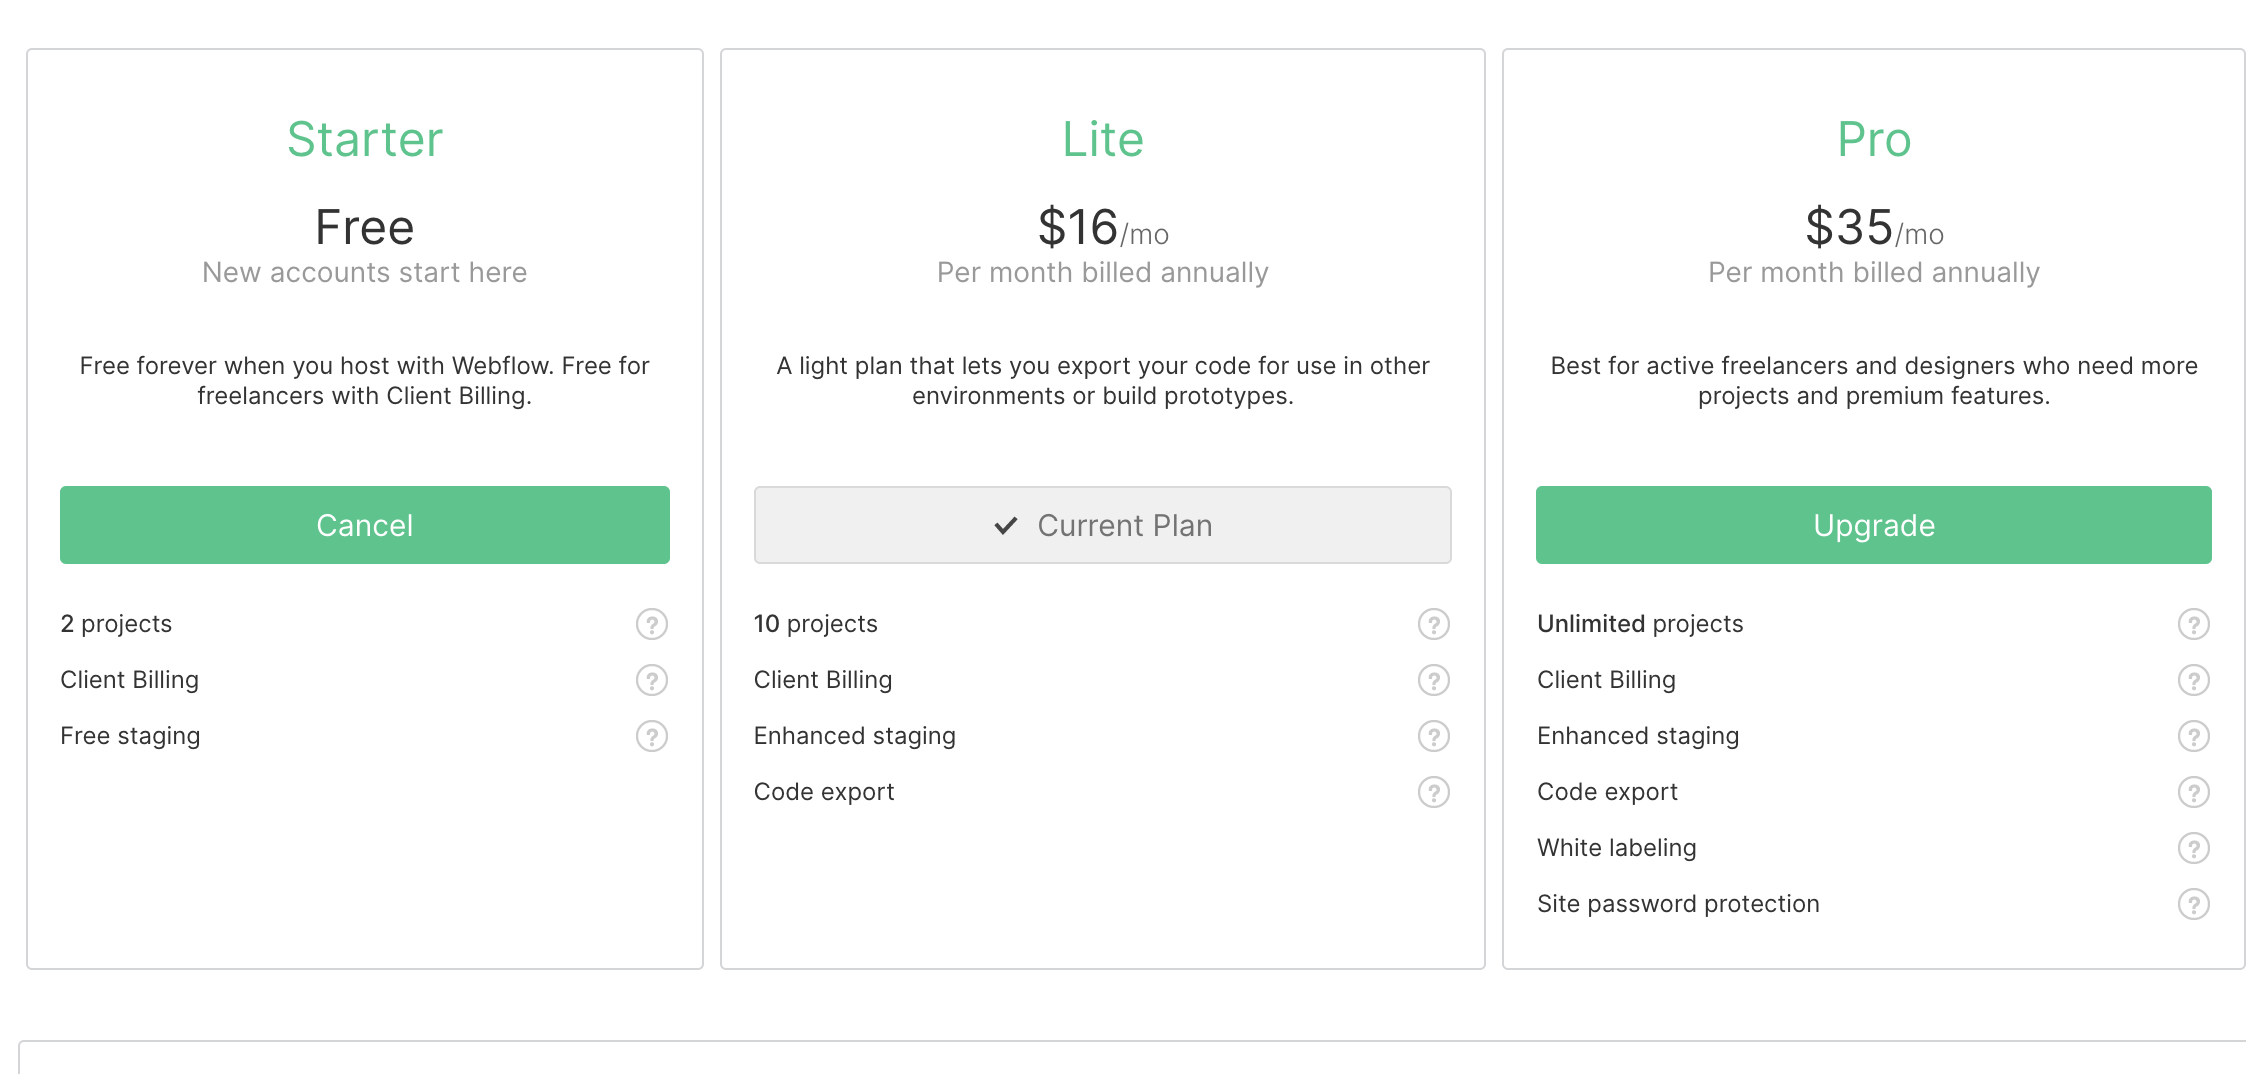
Task: Click the Lite plan heading
Action: click(x=1103, y=139)
